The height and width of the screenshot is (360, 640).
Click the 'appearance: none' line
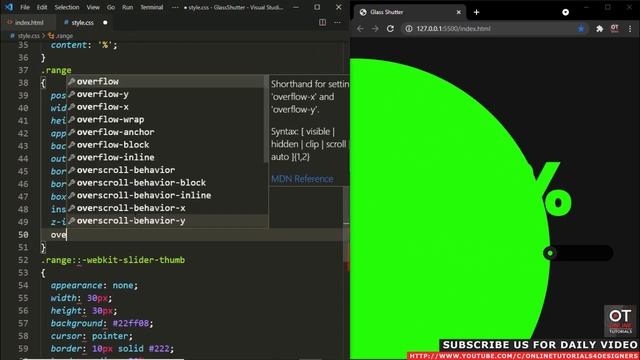pyautogui.click(x=94, y=285)
